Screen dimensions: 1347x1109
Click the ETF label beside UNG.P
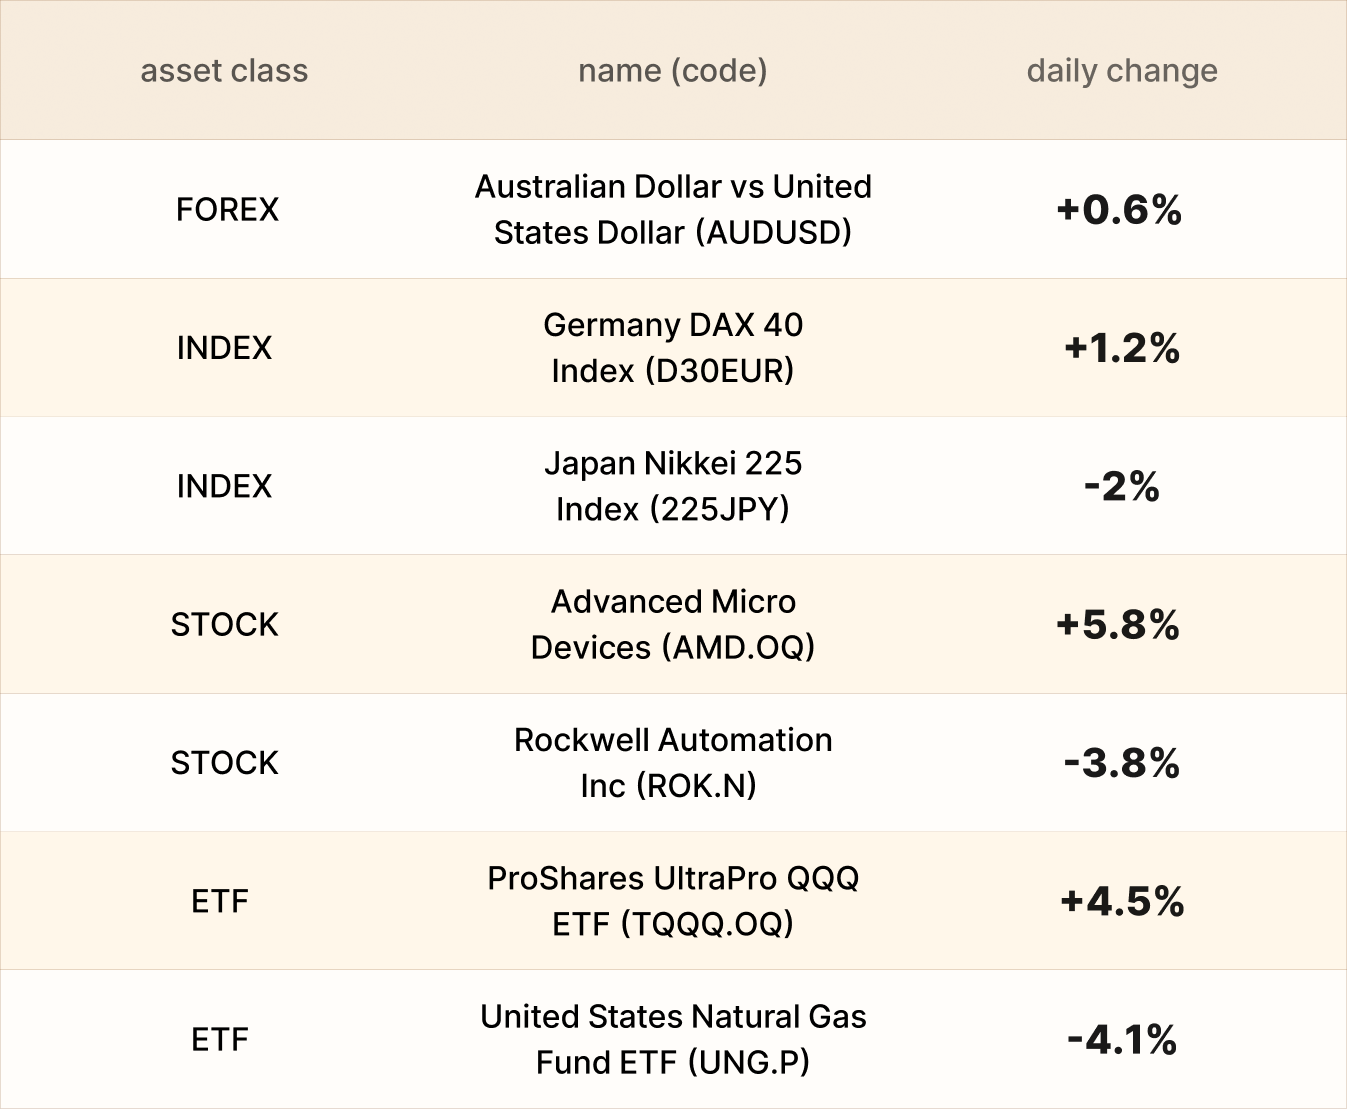(219, 1040)
